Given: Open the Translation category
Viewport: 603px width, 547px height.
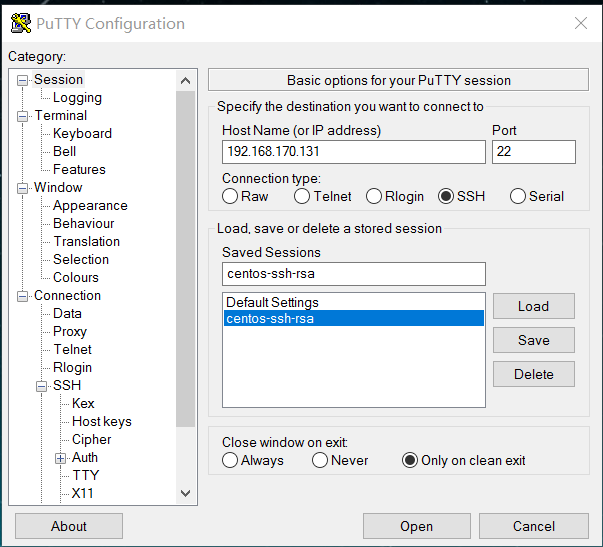Looking at the screenshot, I should pyautogui.click(x=87, y=242).
